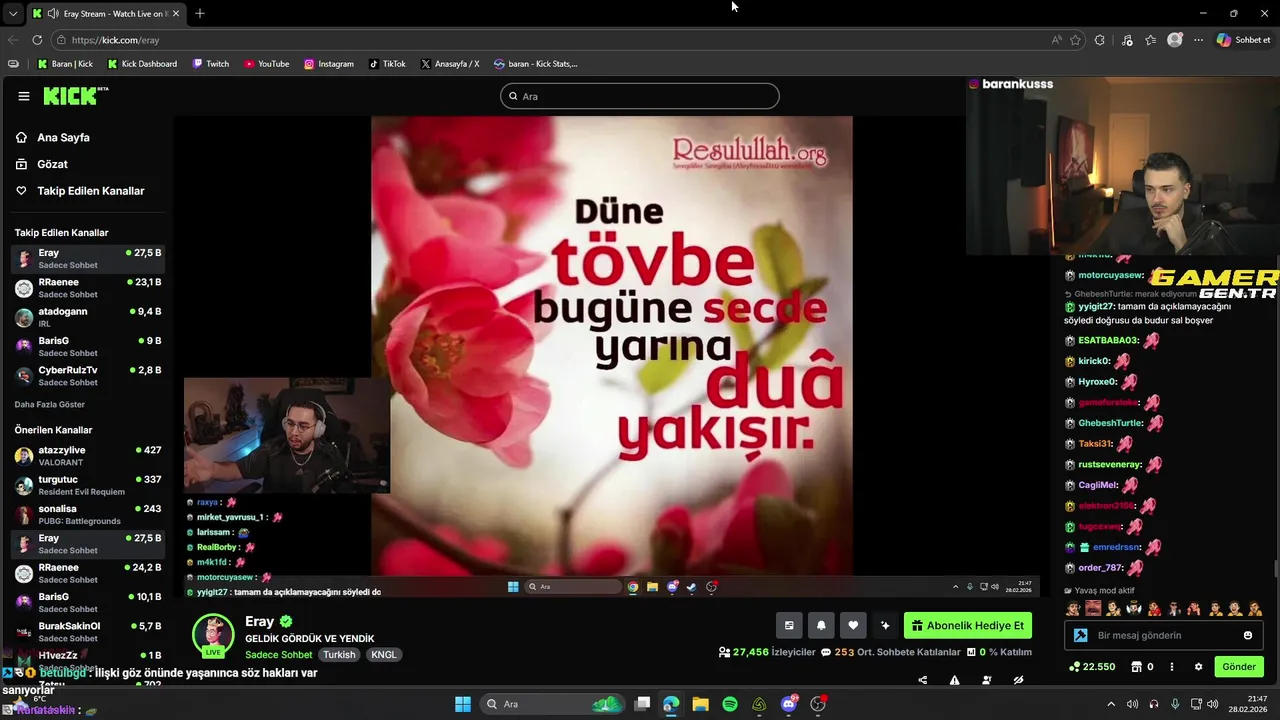Open RRaenee channel with 23,1 B viewers
This screenshot has height=720, width=1280.
[88, 288]
